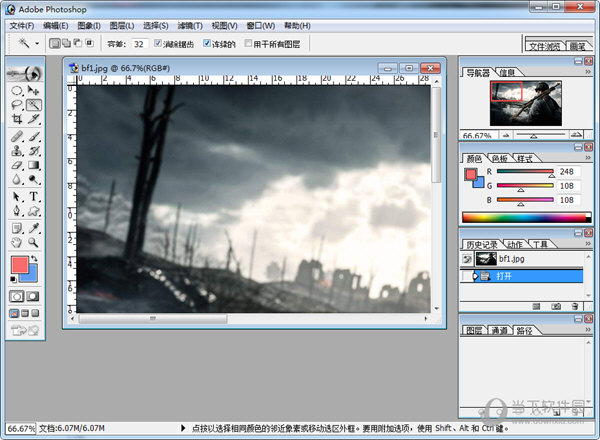Select the Eyedropper tool

pos(34,228)
